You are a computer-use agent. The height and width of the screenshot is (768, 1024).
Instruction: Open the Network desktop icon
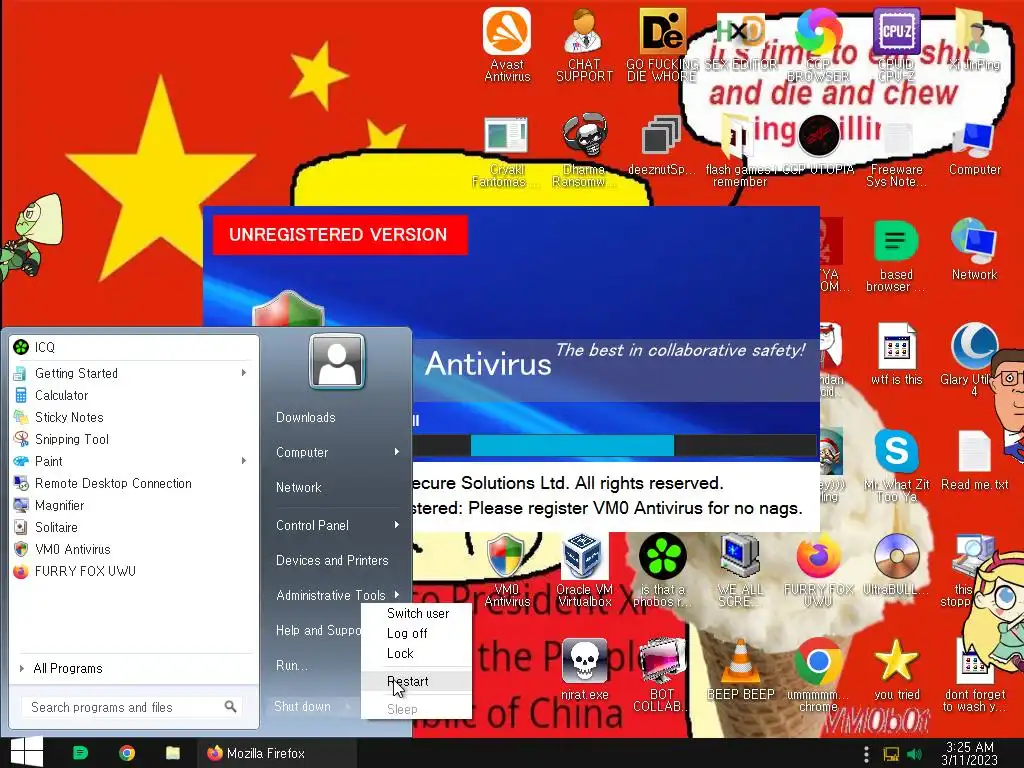coord(974,249)
